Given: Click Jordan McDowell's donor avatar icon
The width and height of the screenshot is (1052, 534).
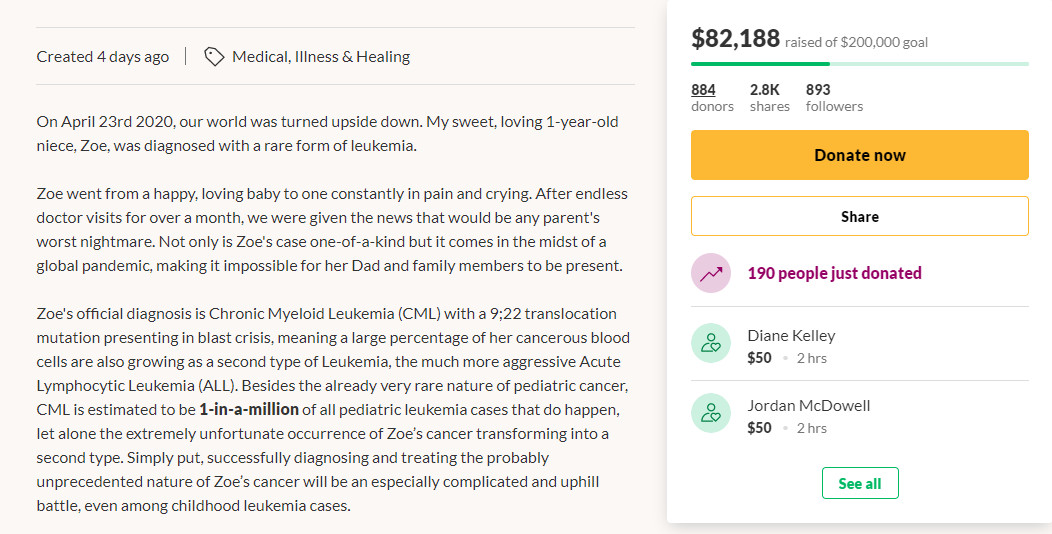Looking at the screenshot, I should pos(711,414).
